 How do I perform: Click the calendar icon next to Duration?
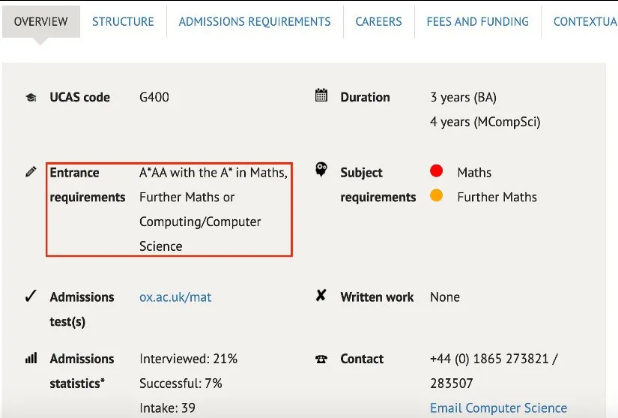pyautogui.click(x=321, y=97)
